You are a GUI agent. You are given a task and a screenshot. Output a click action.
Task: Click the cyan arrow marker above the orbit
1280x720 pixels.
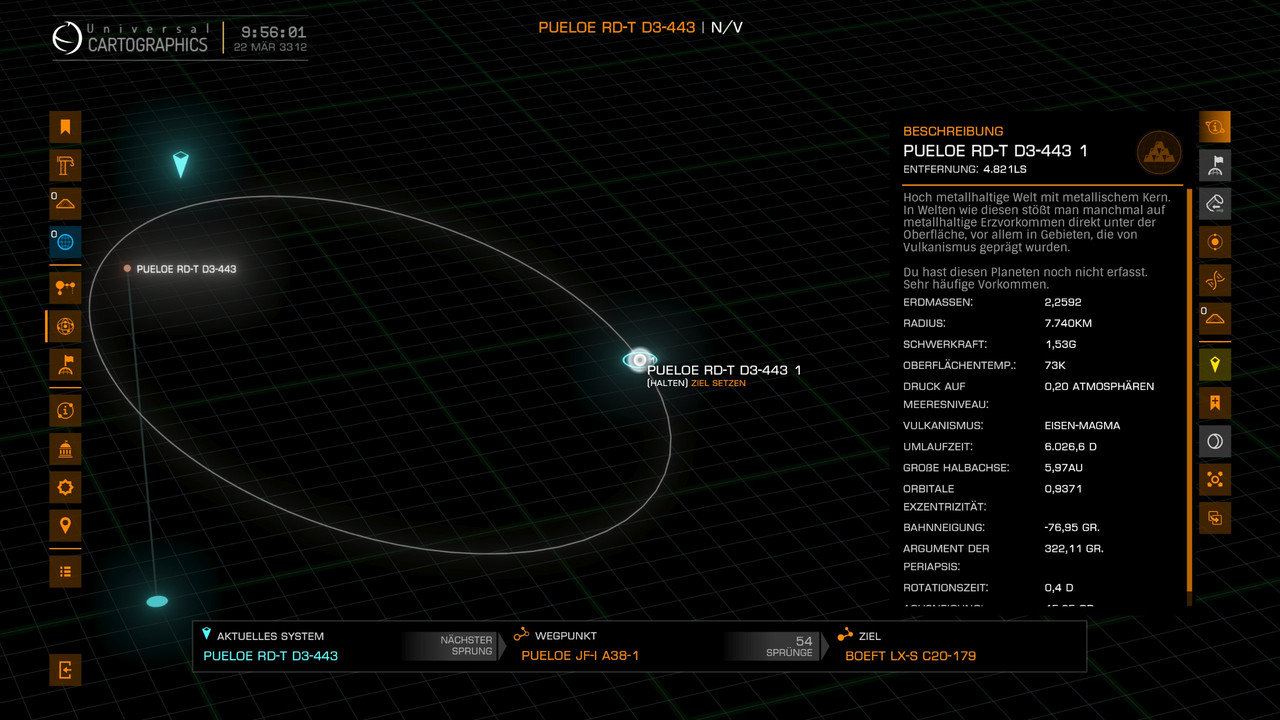180,164
